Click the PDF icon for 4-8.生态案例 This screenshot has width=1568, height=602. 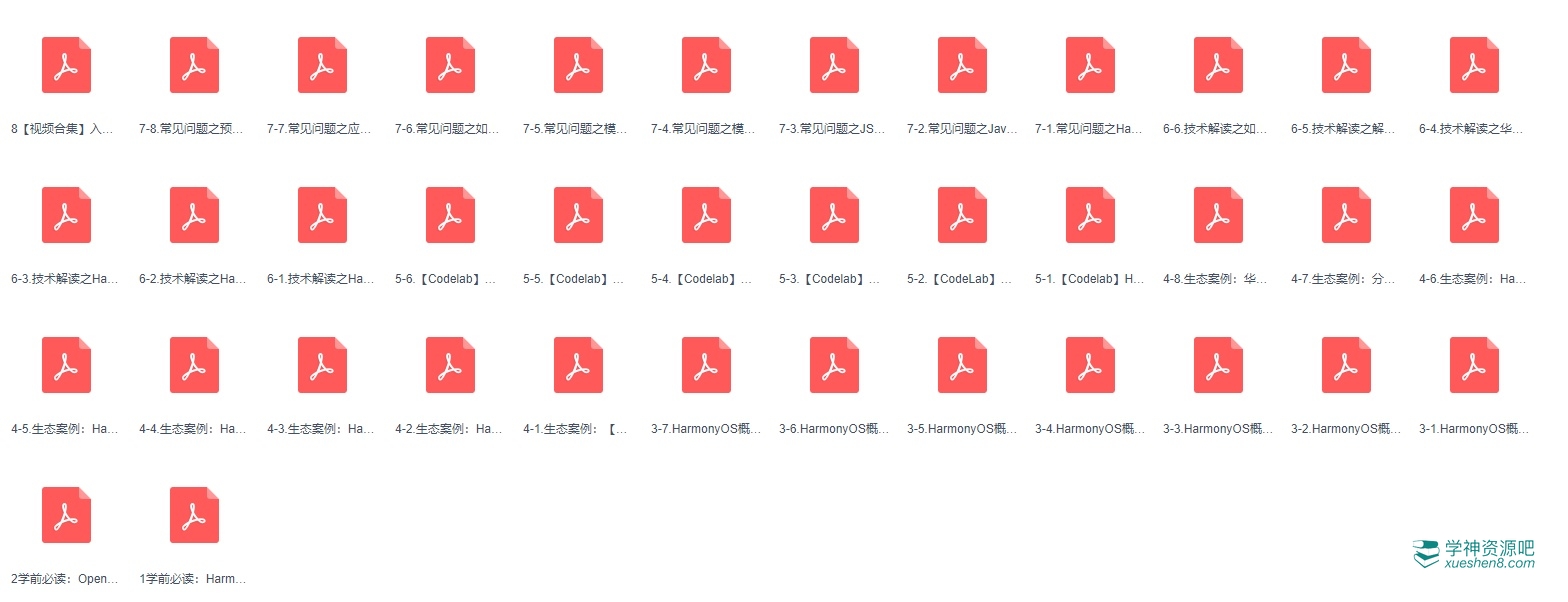tap(1218, 215)
